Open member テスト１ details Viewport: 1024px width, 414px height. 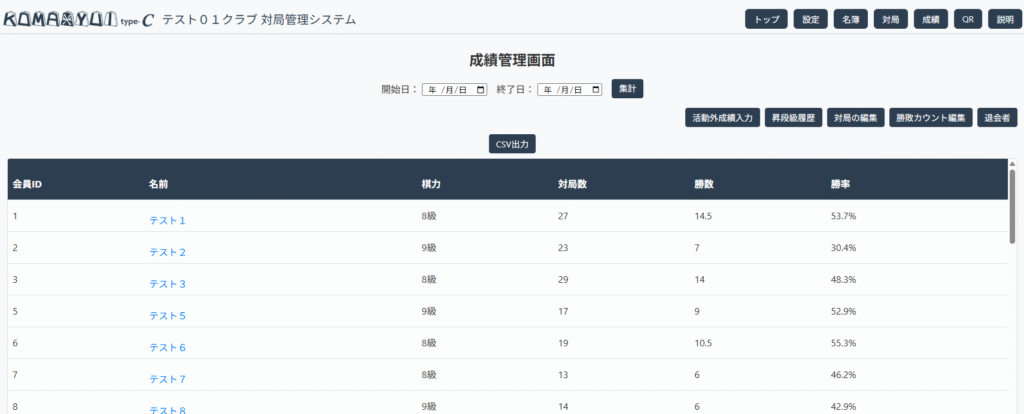[167, 220]
